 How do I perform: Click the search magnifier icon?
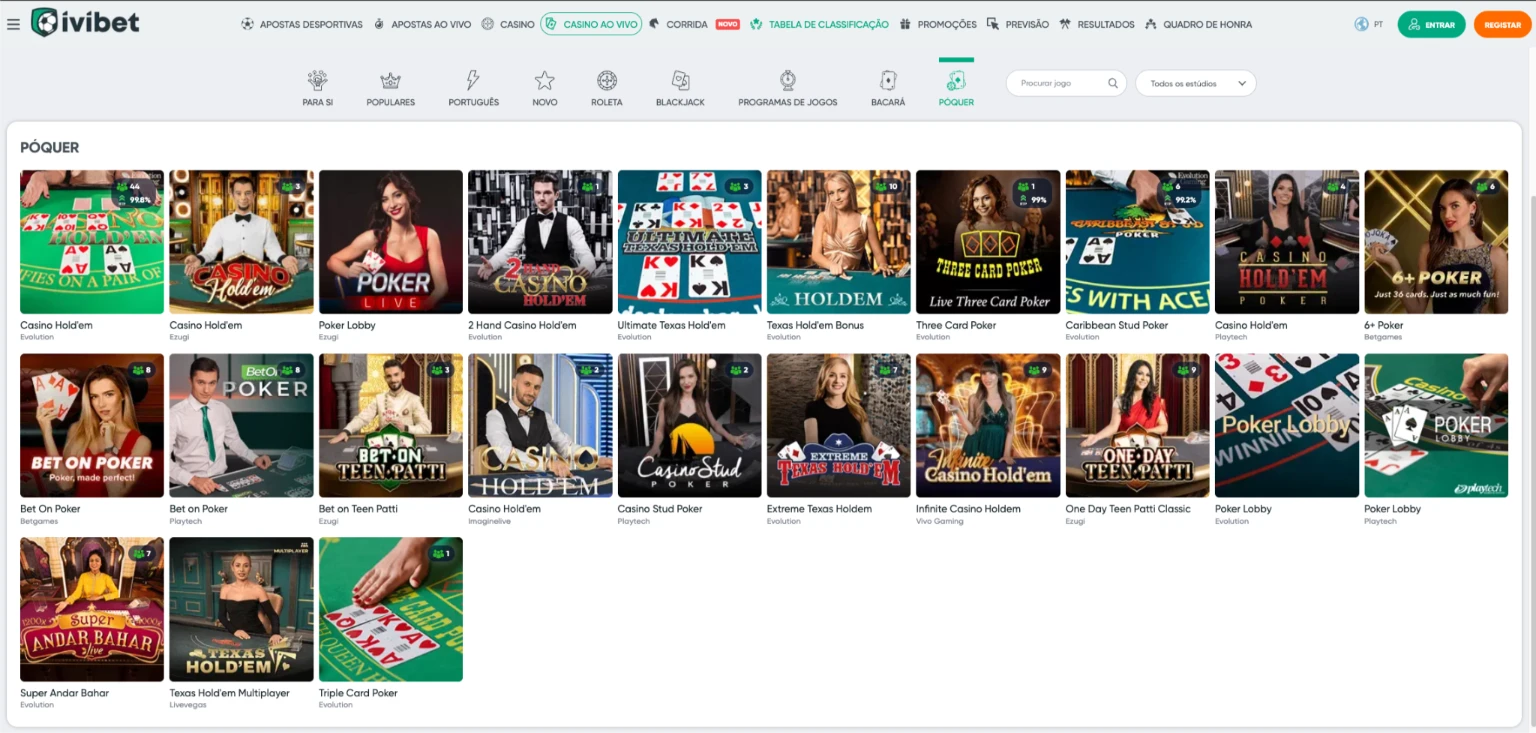pyautogui.click(x=1113, y=83)
